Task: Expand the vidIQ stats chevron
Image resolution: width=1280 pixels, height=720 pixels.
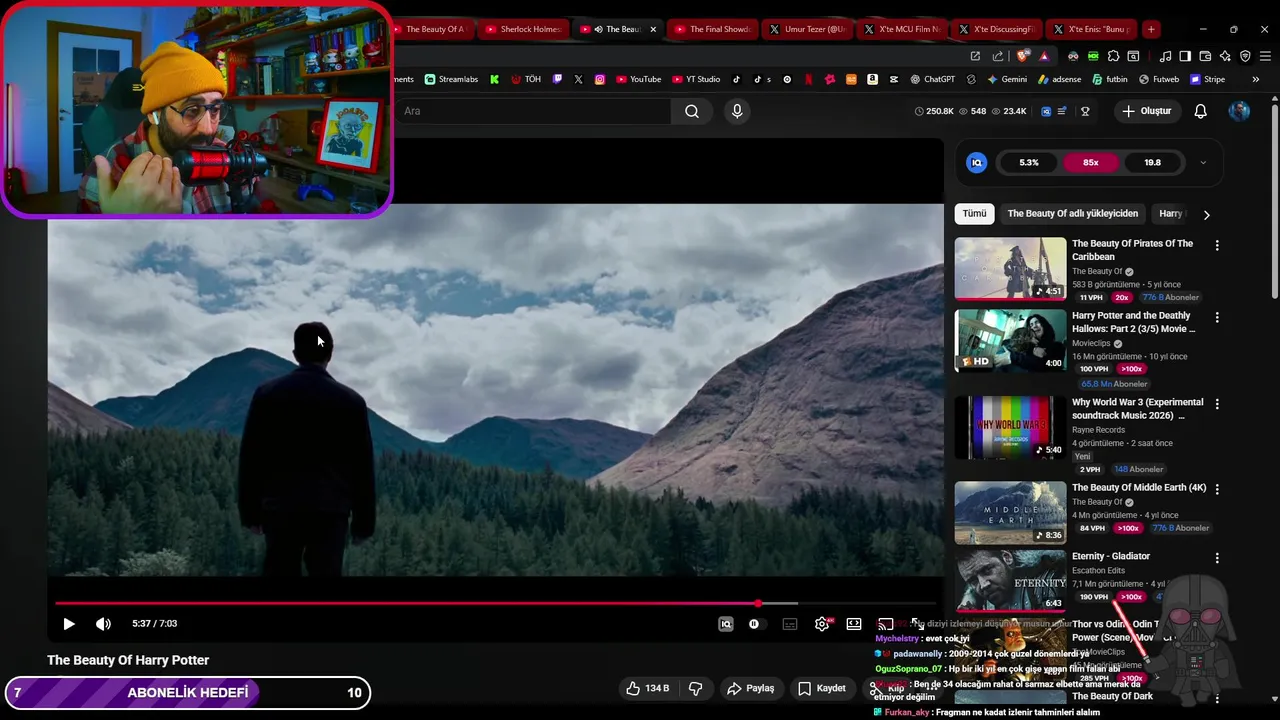Action: click(1203, 162)
